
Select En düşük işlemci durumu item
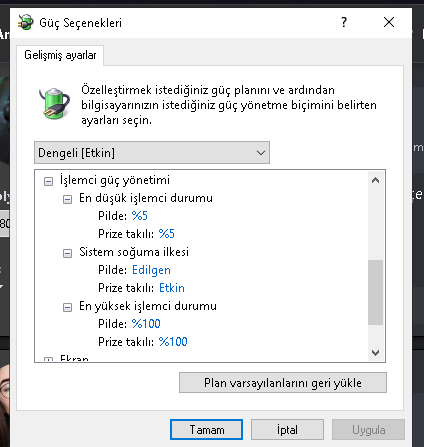[146, 198]
